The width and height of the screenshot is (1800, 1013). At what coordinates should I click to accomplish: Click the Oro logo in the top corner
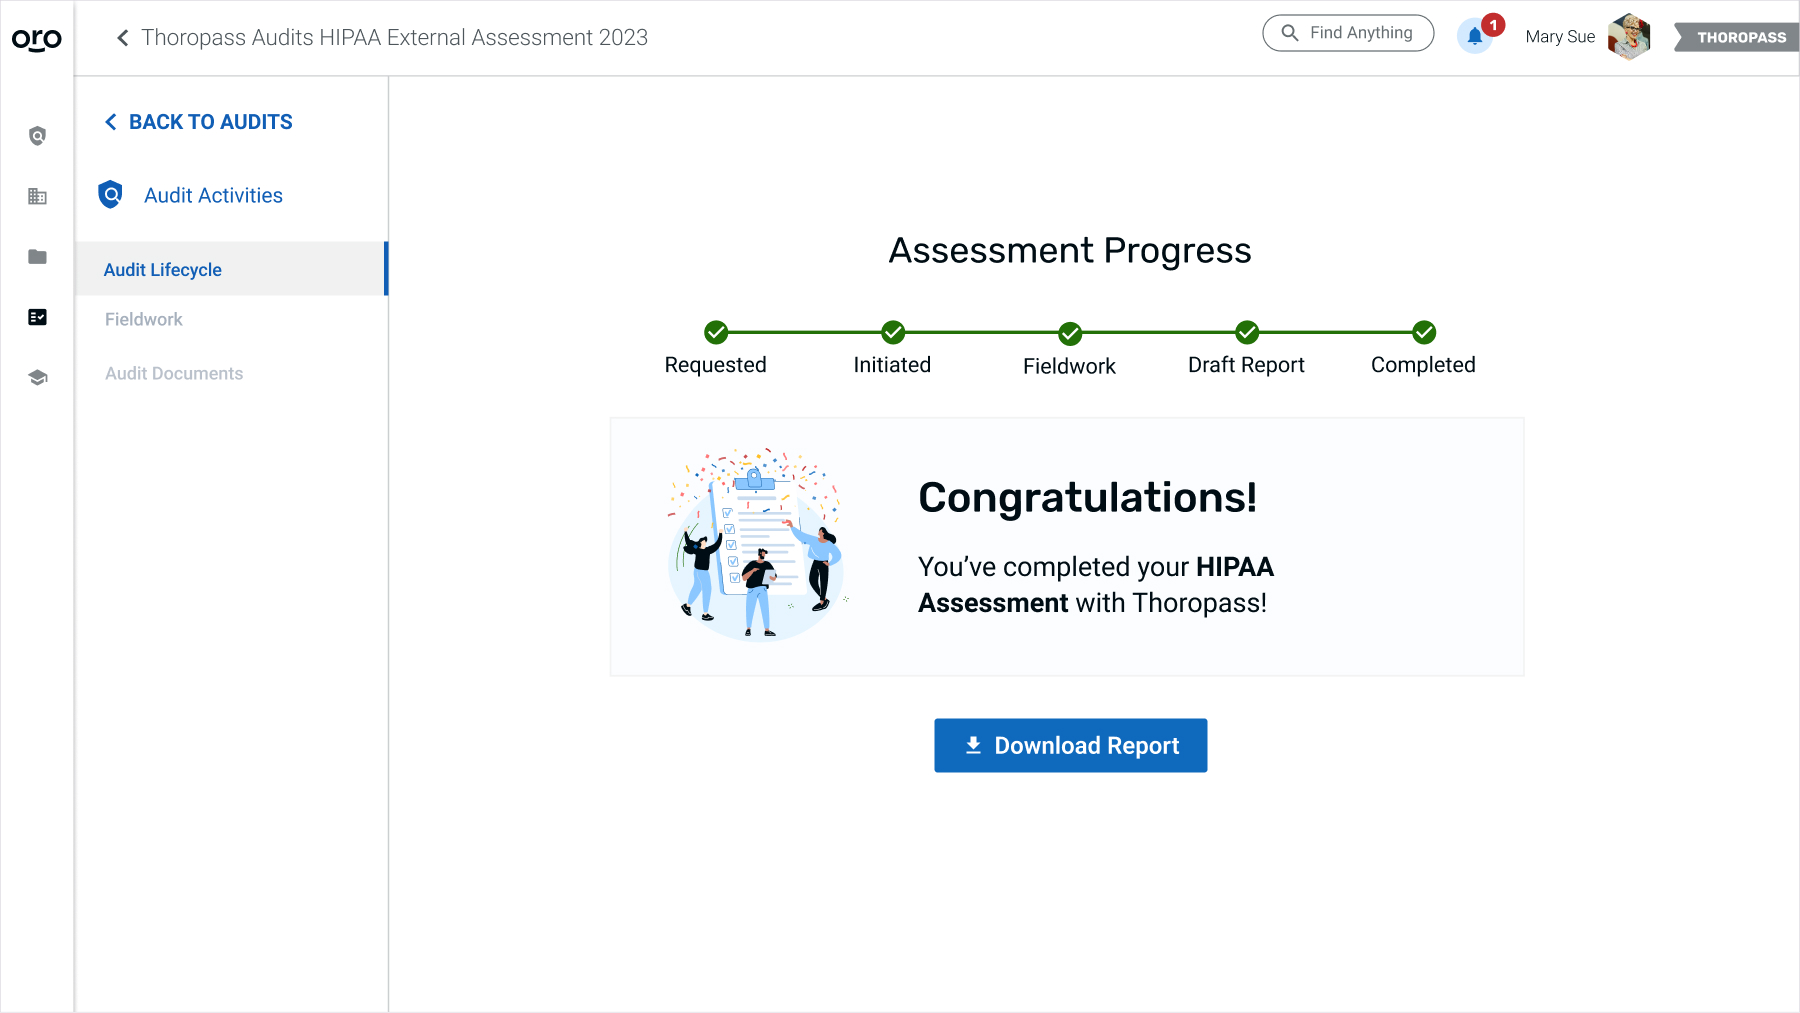[35, 38]
